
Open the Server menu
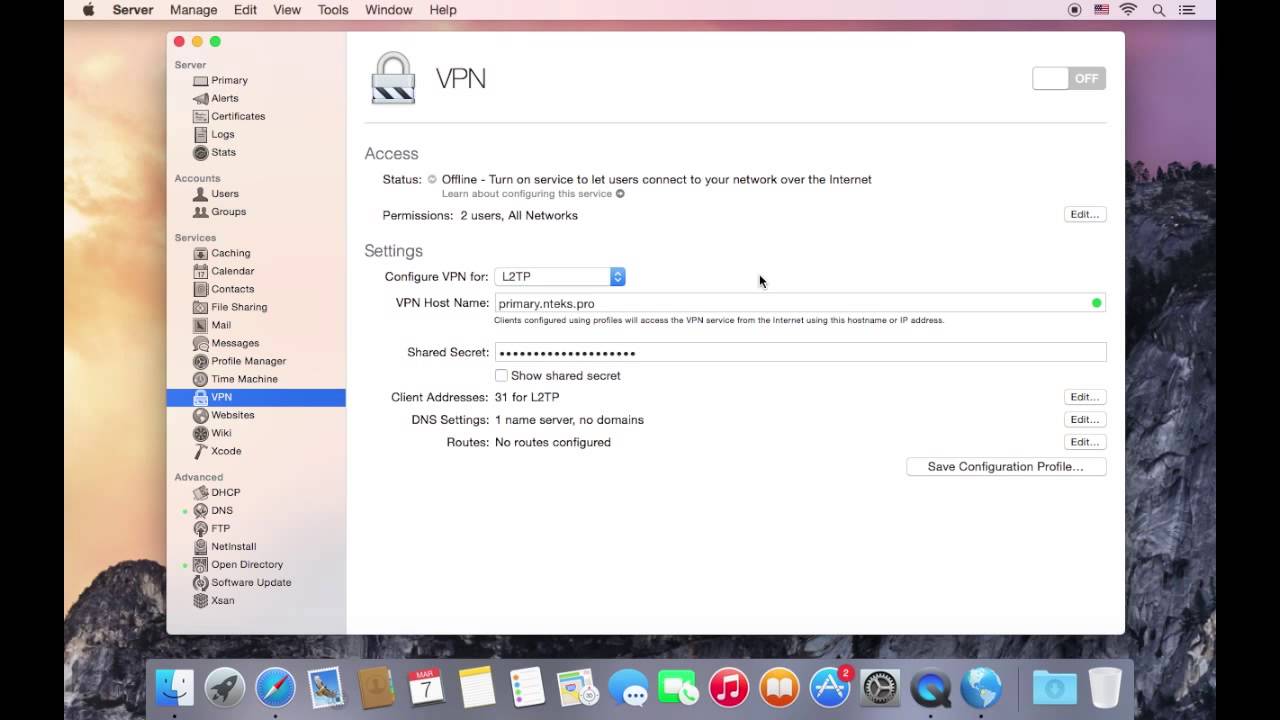tap(133, 10)
